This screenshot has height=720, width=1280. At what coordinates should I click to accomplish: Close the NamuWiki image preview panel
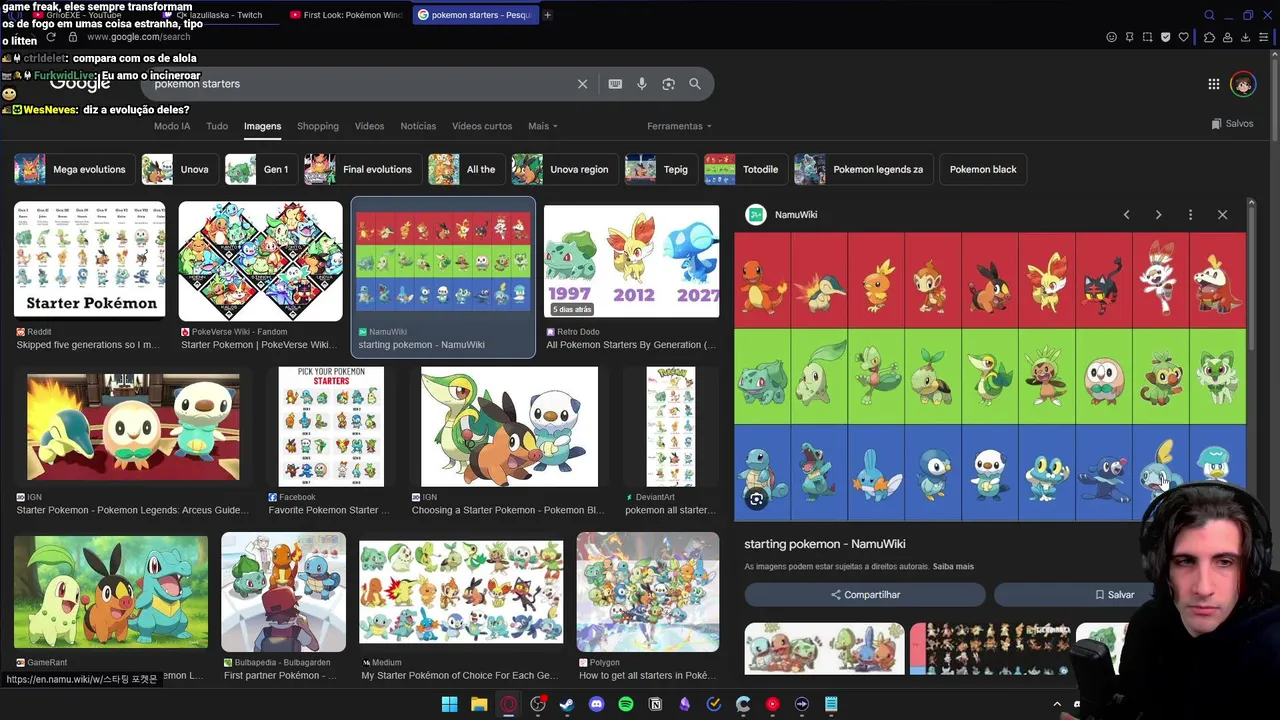(x=1222, y=215)
